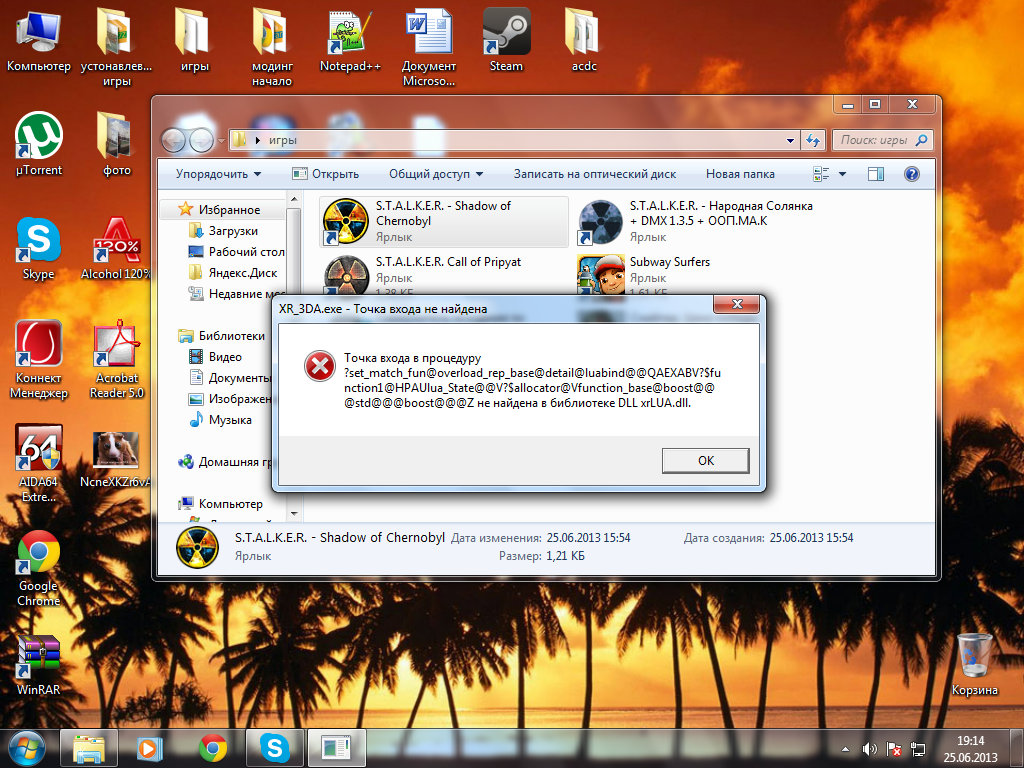Open the Steam desktop shortcut
The width and height of the screenshot is (1024, 768).
tap(506, 34)
